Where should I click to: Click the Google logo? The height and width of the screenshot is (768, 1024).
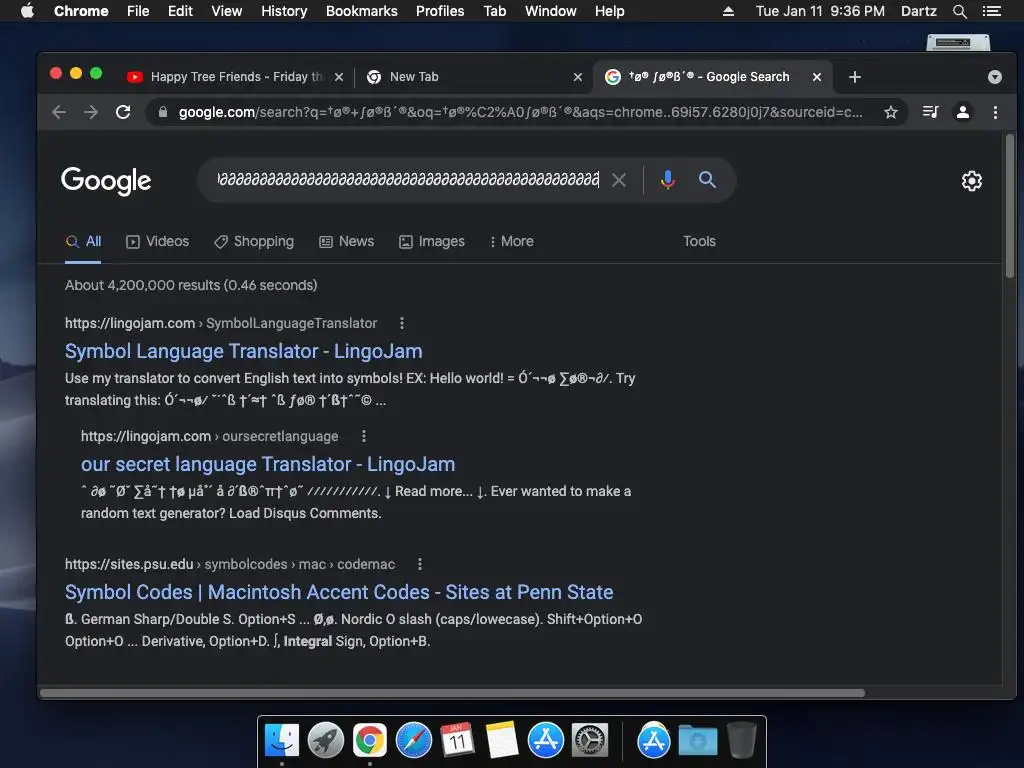coord(106,181)
